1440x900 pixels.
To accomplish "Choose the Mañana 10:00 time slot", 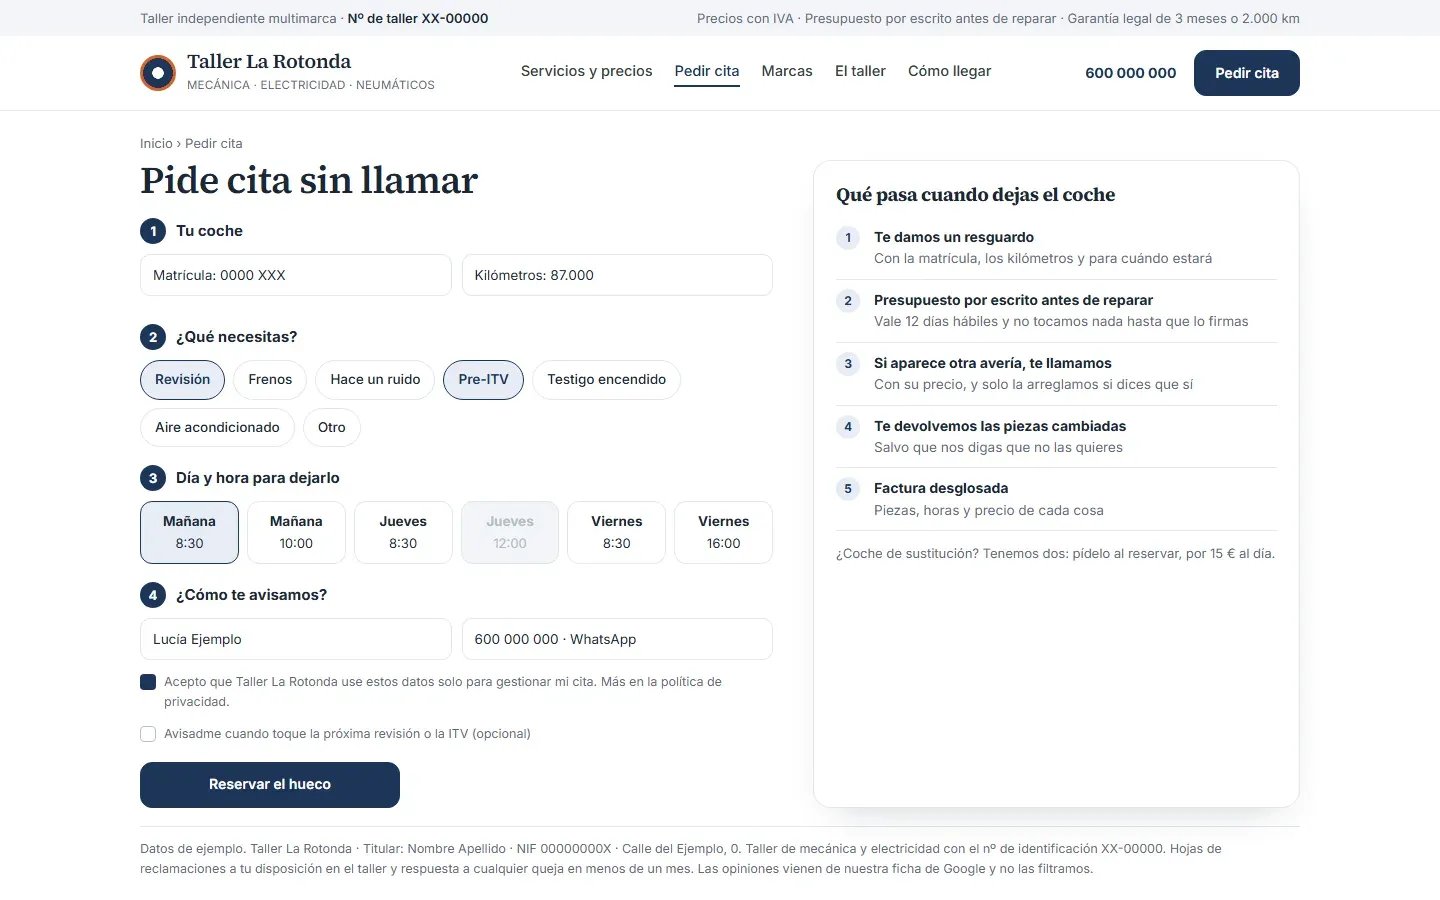I will tap(296, 532).
